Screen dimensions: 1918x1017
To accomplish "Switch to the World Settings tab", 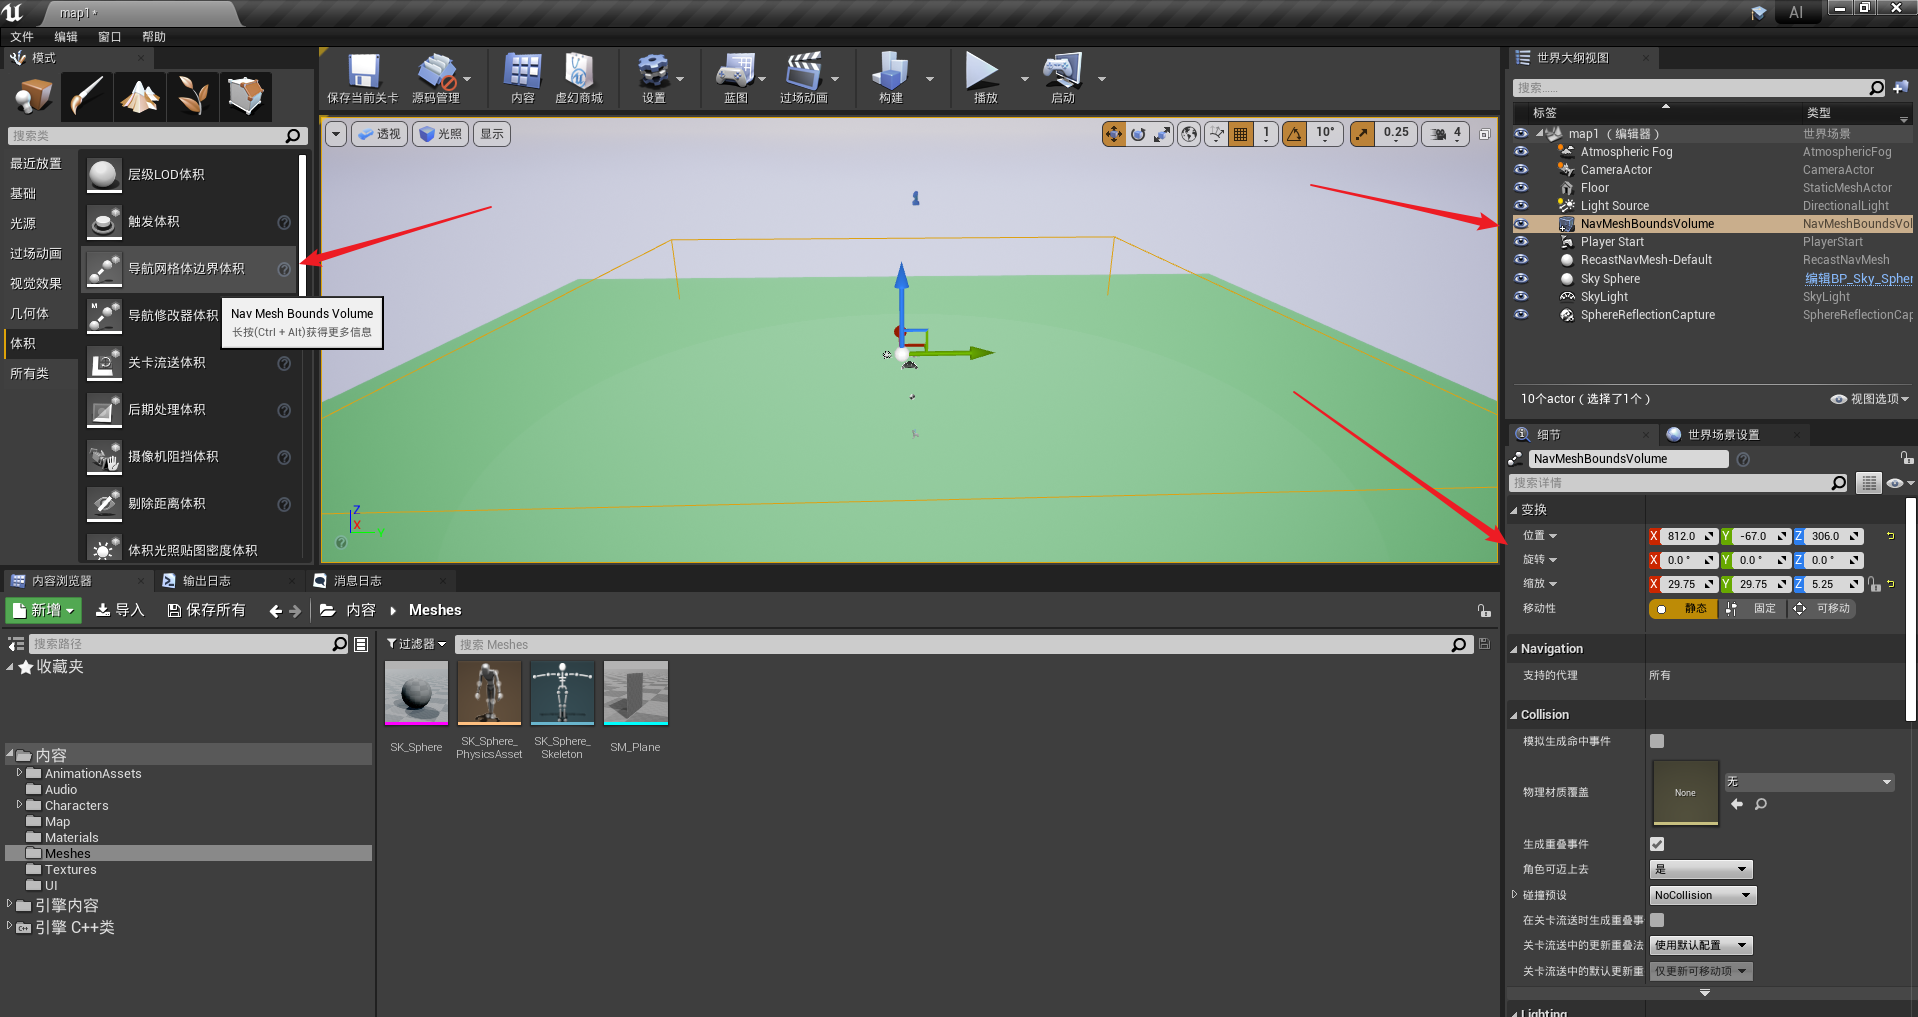I will click(1723, 435).
